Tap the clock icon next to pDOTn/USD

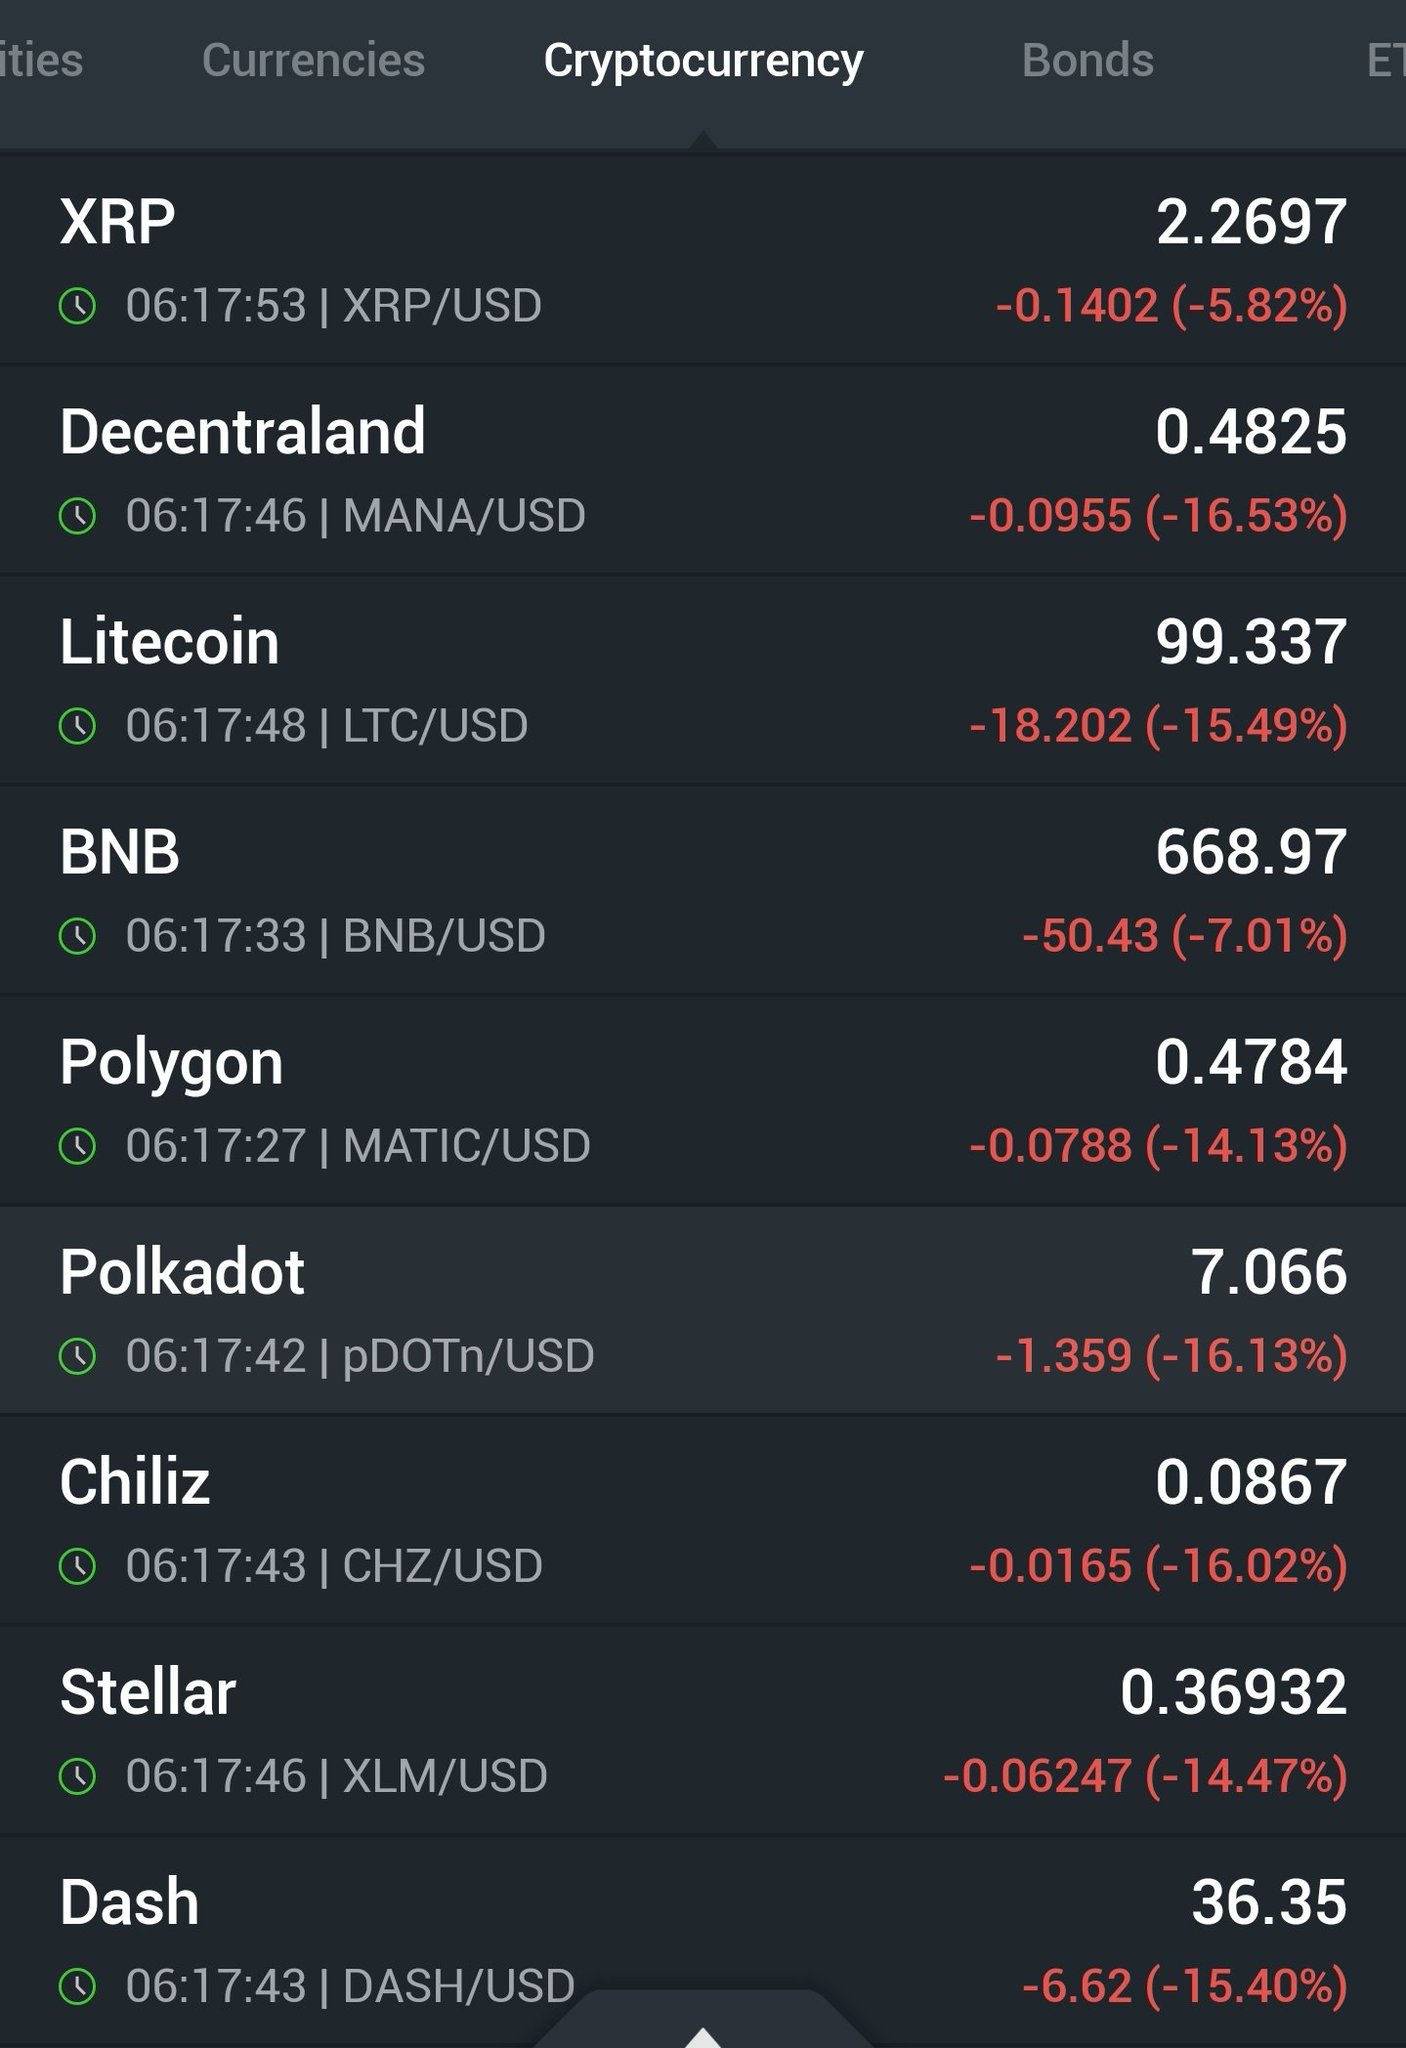coord(78,1356)
